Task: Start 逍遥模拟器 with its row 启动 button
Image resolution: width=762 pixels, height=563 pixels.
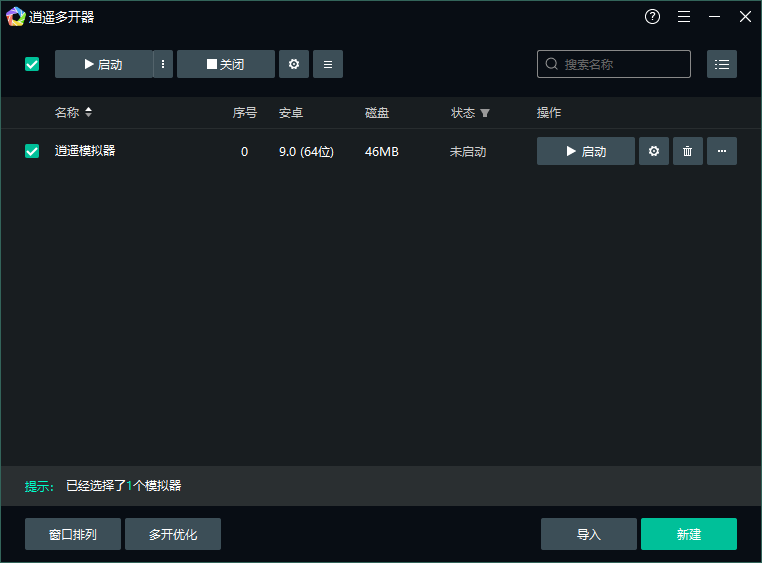Action: (586, 151)
